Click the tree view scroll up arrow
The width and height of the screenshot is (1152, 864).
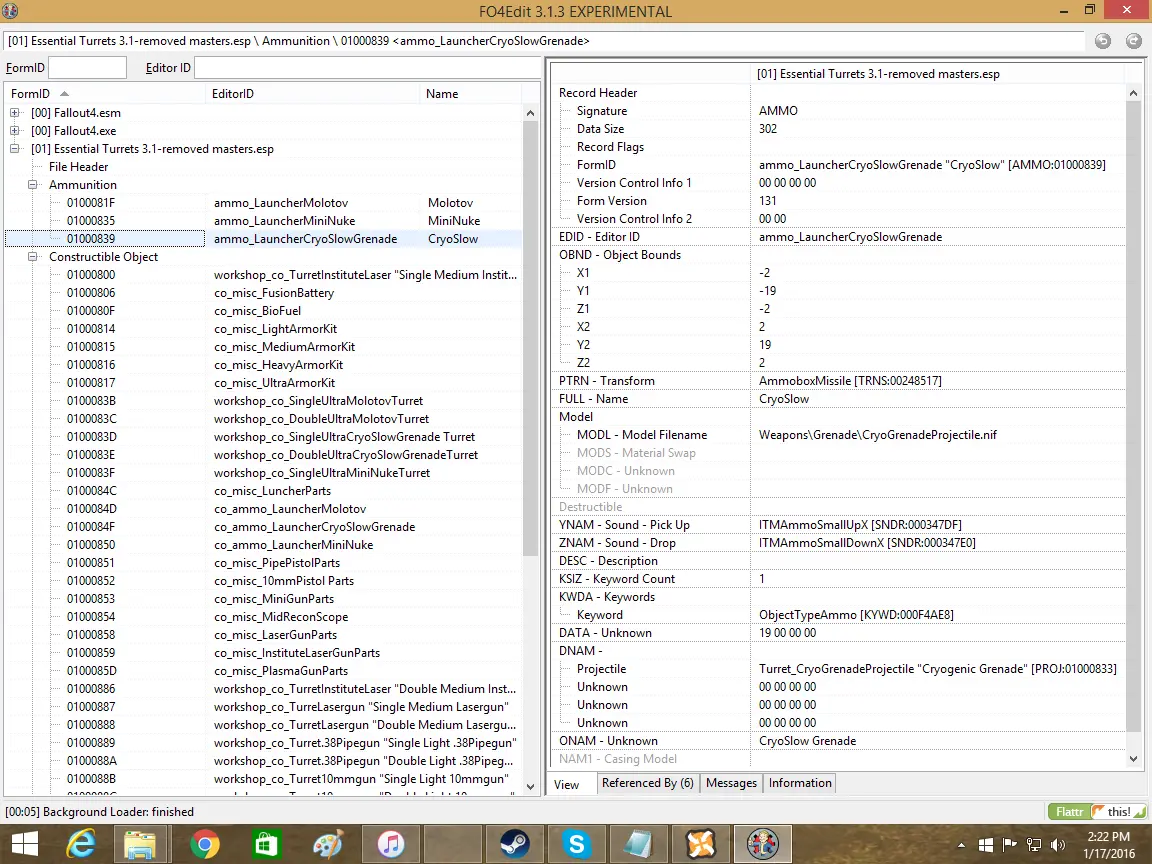tap(530, 113)
